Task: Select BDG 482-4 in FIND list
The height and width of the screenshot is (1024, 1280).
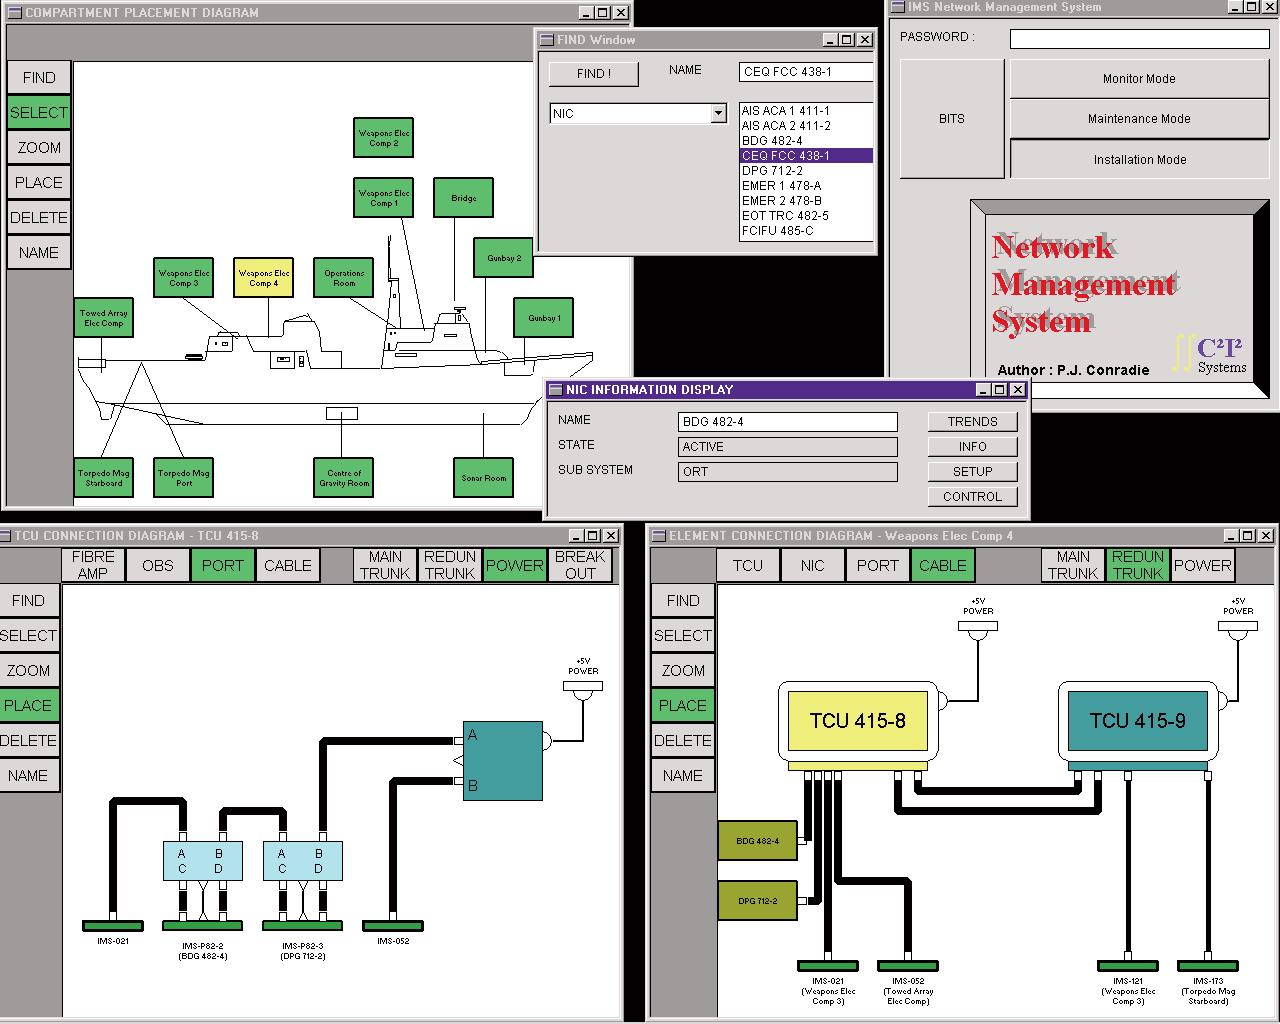Action: pos(806,141)
